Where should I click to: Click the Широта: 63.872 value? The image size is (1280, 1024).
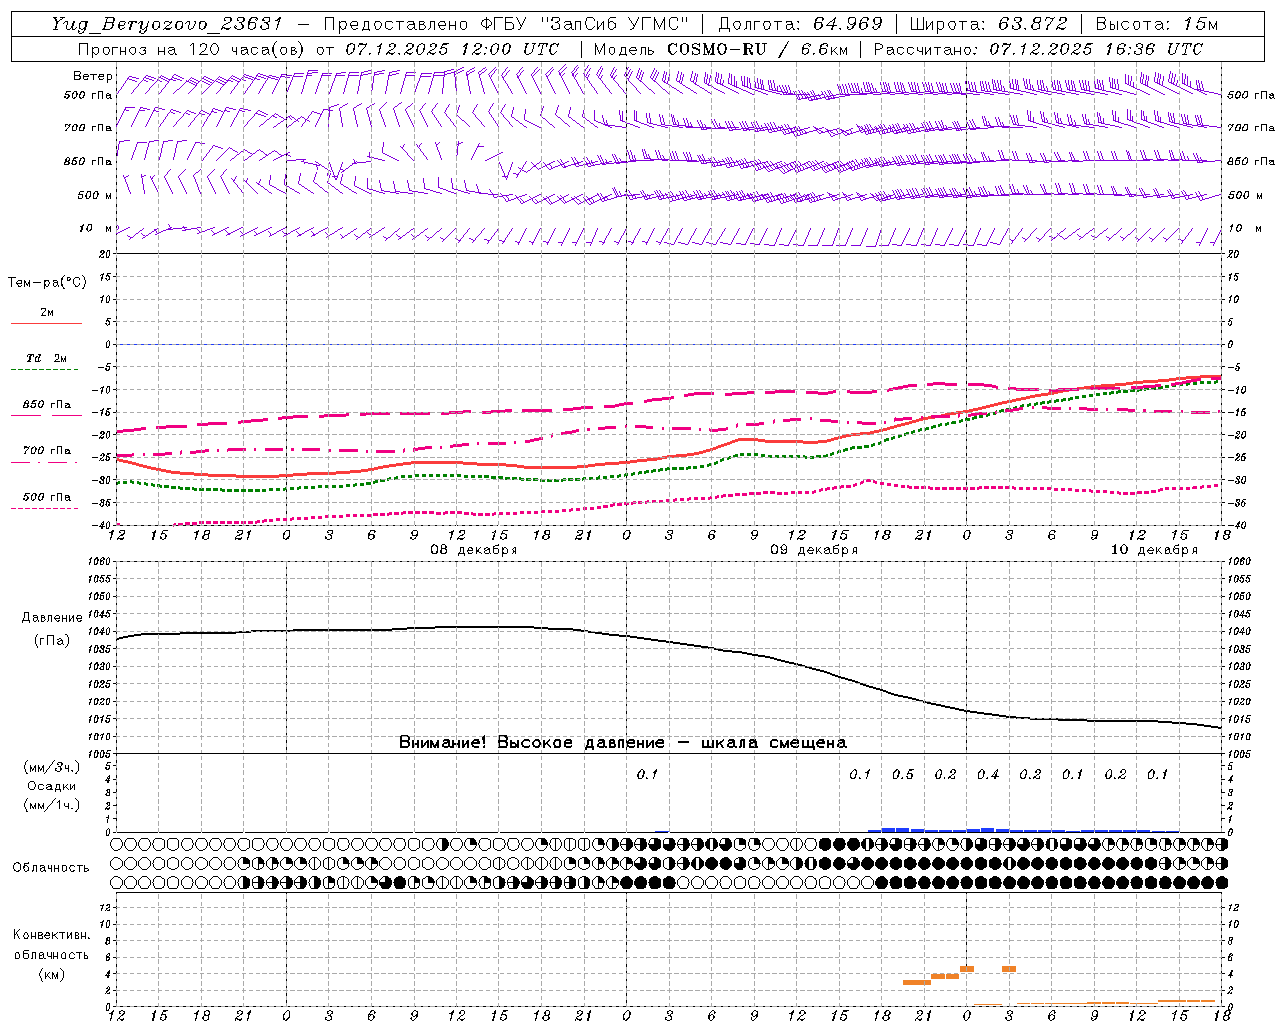click(x=988, y=24)
